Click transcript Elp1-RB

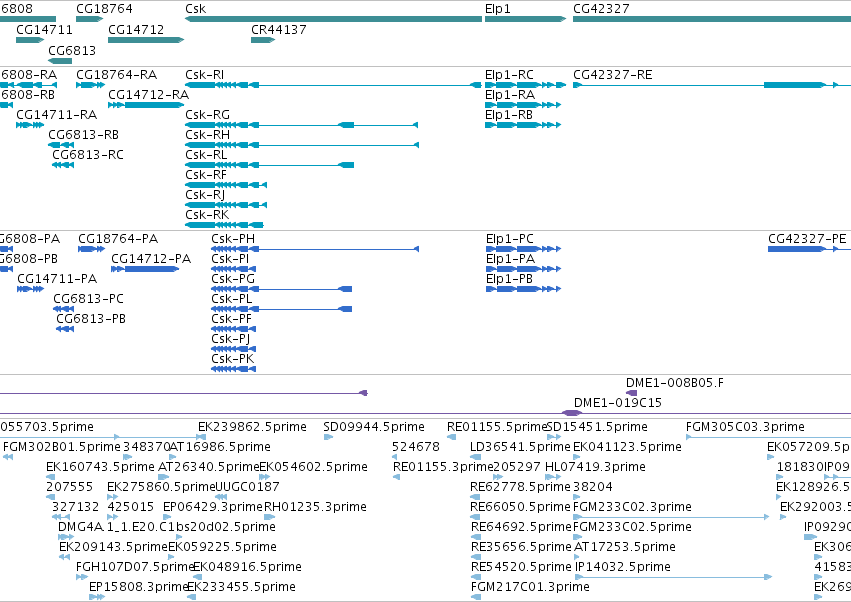coord(509,115)
